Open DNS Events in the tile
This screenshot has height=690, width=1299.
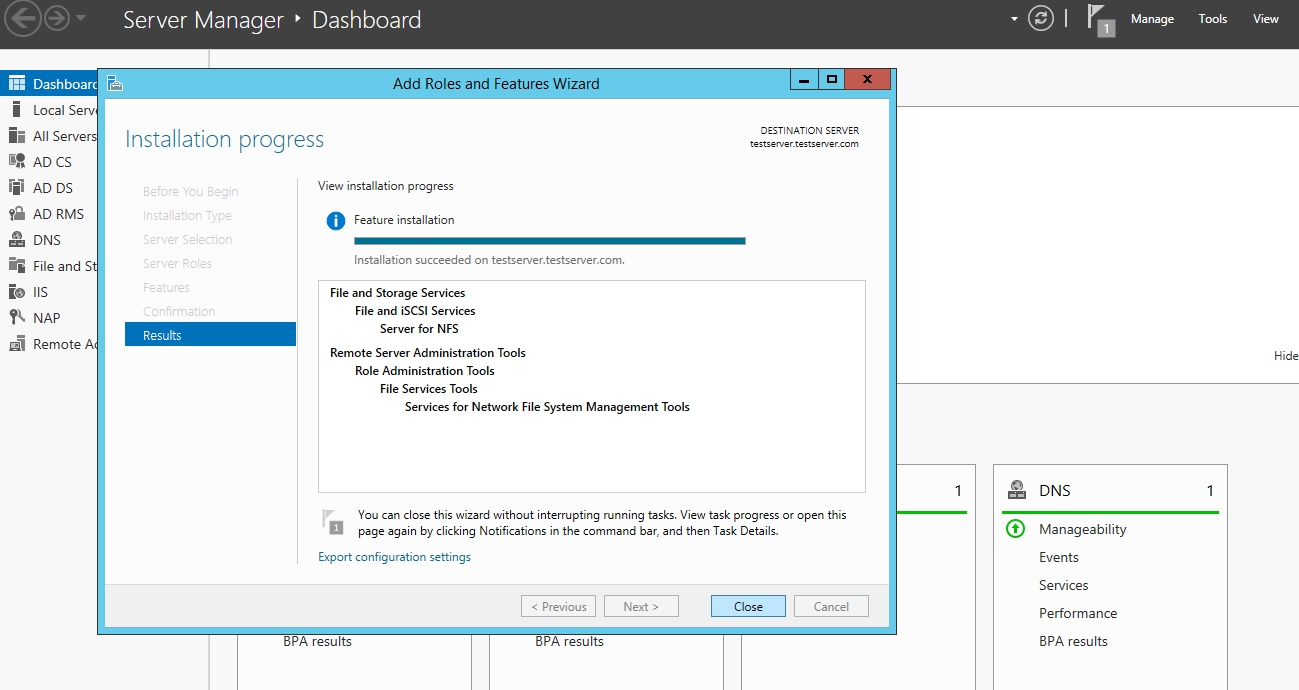(1058, 557)
